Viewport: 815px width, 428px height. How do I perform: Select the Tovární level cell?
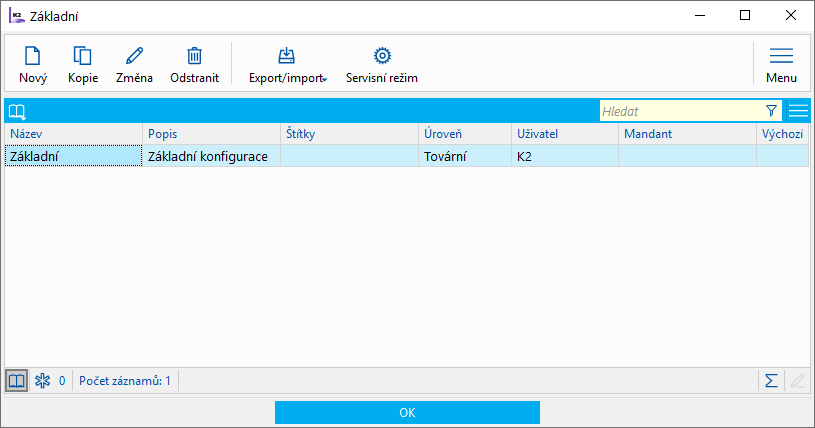465,156
